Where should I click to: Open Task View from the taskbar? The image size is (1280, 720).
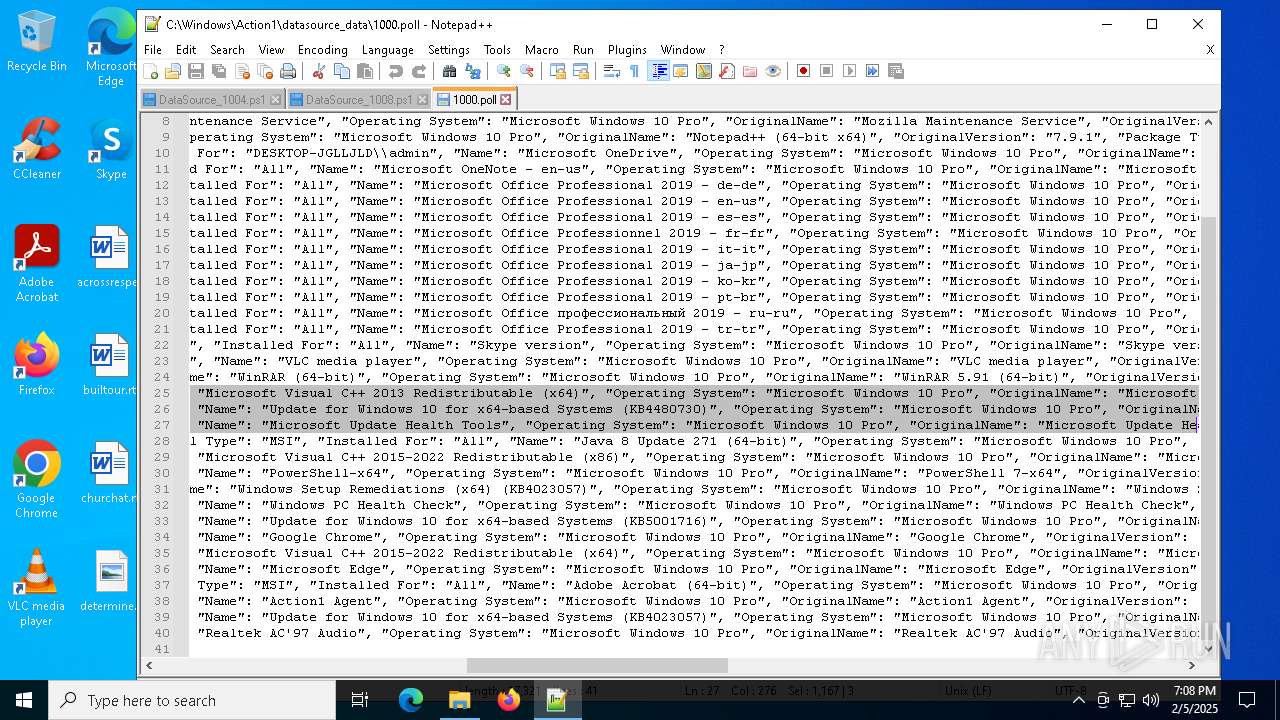point(360,700)
